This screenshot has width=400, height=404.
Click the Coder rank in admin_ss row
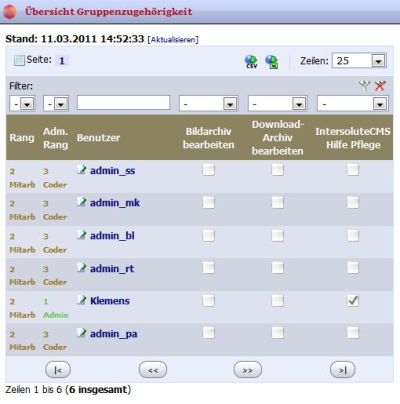click(x=55, y=185)
